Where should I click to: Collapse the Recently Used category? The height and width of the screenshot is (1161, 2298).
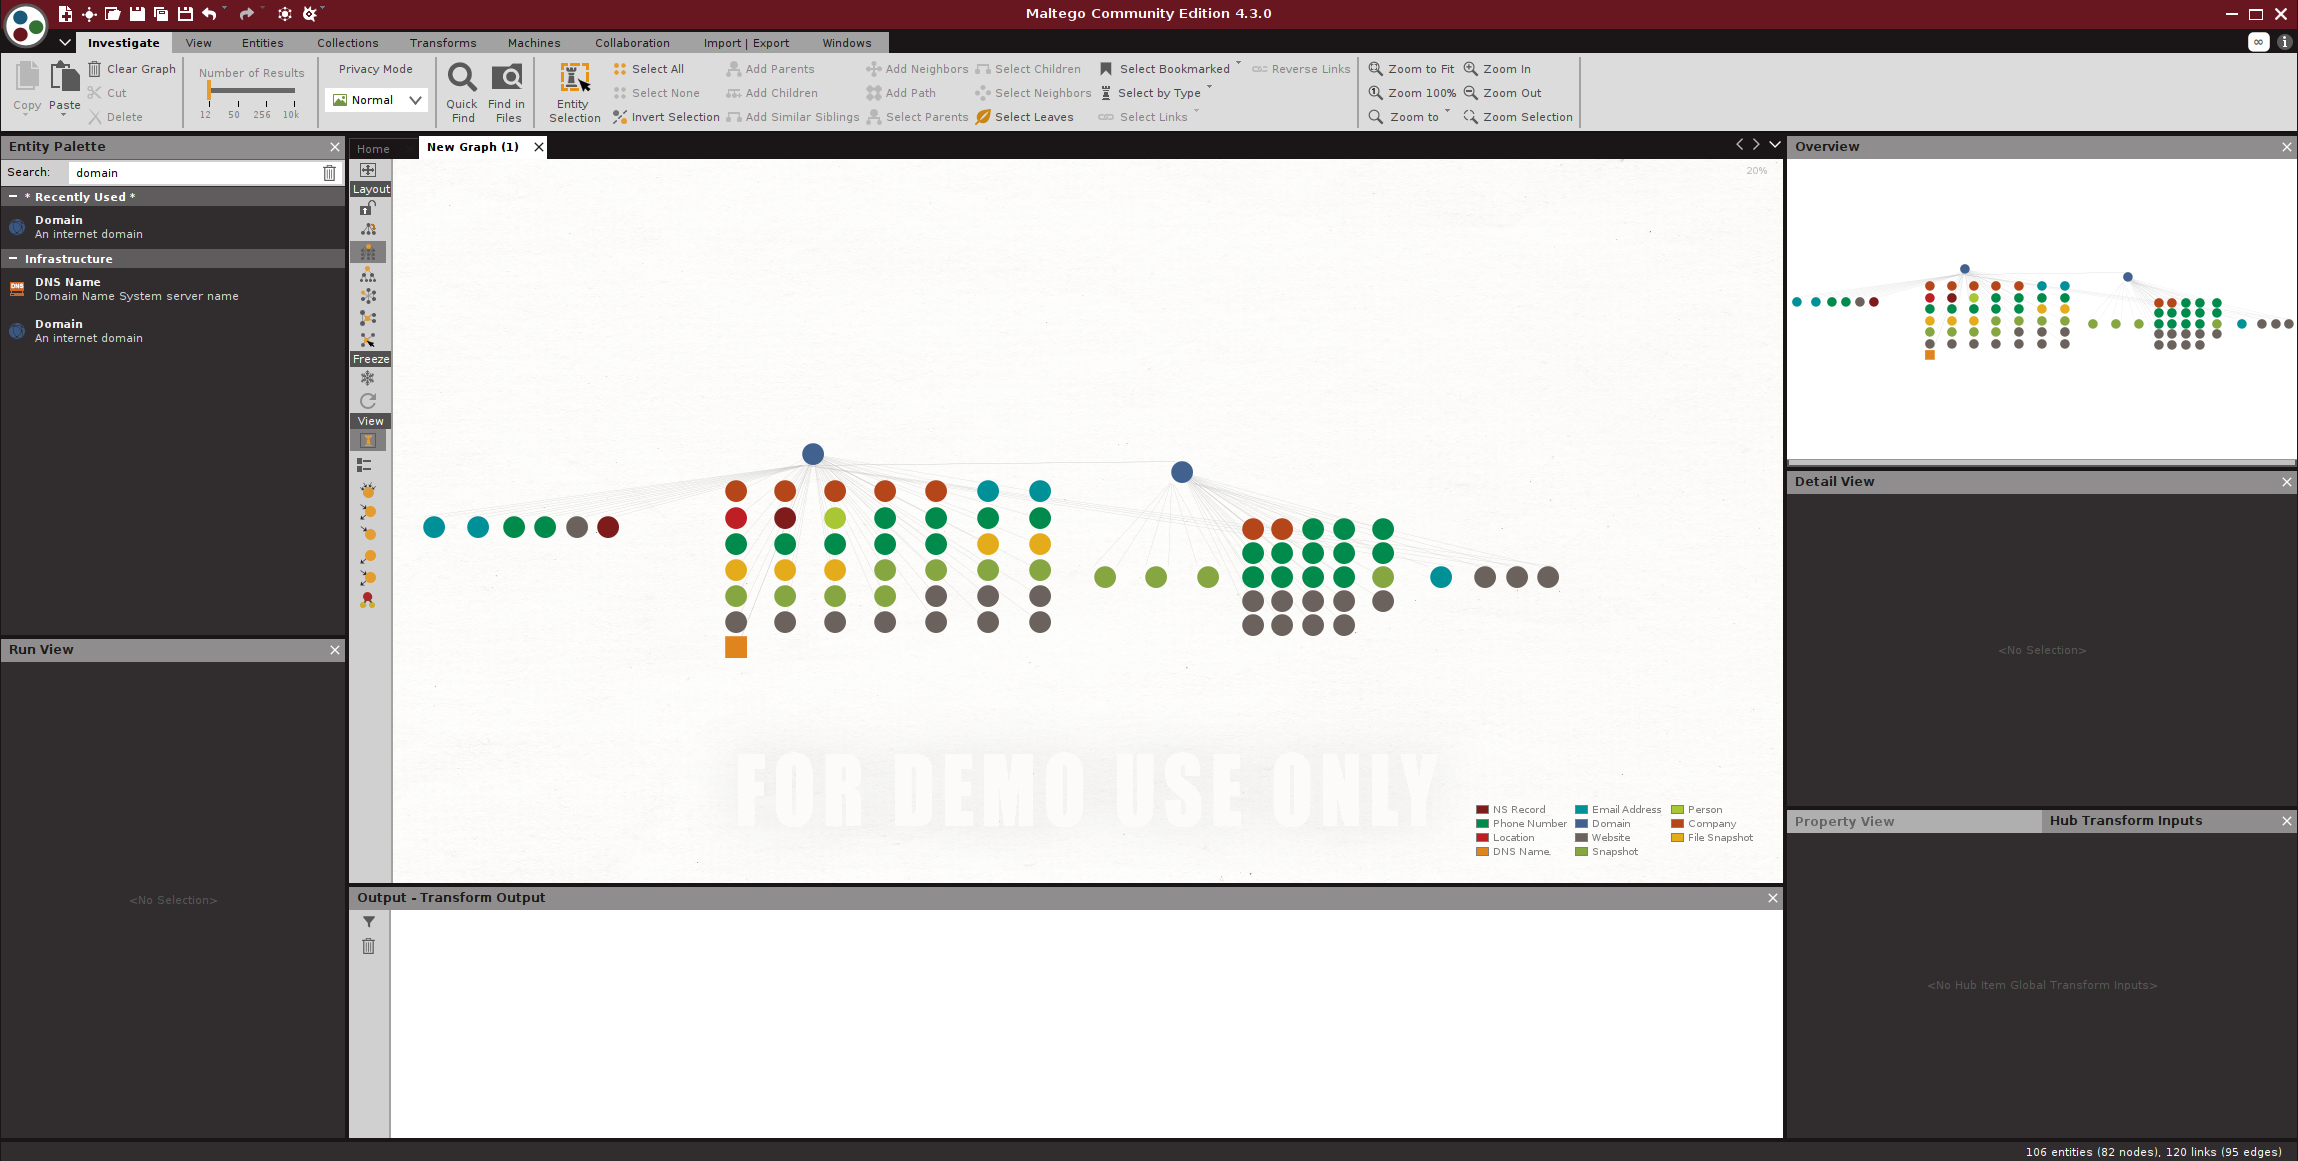[x=13, y=197]
